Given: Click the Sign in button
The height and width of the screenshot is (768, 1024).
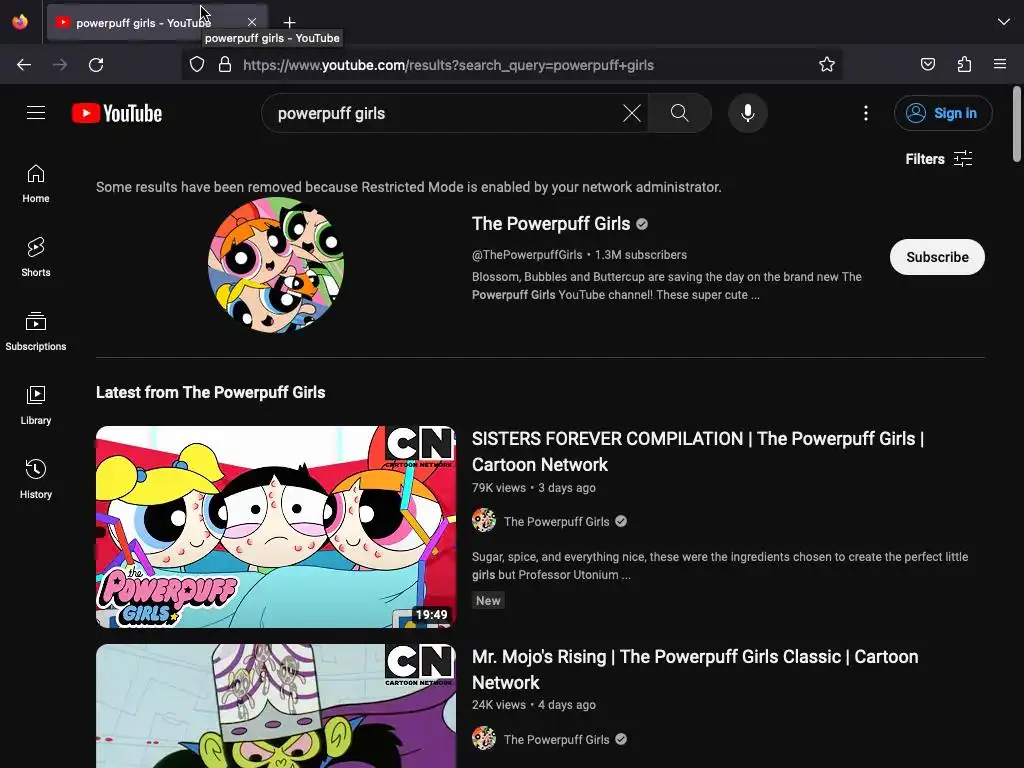Looking at the screenshot, I should 943,113.
